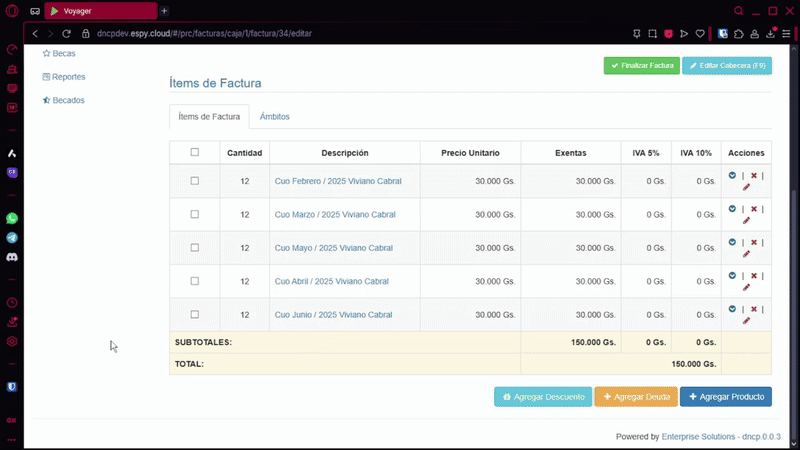
Task: Switch to the Ámbitos tab
Action: (x=274, y=117)
